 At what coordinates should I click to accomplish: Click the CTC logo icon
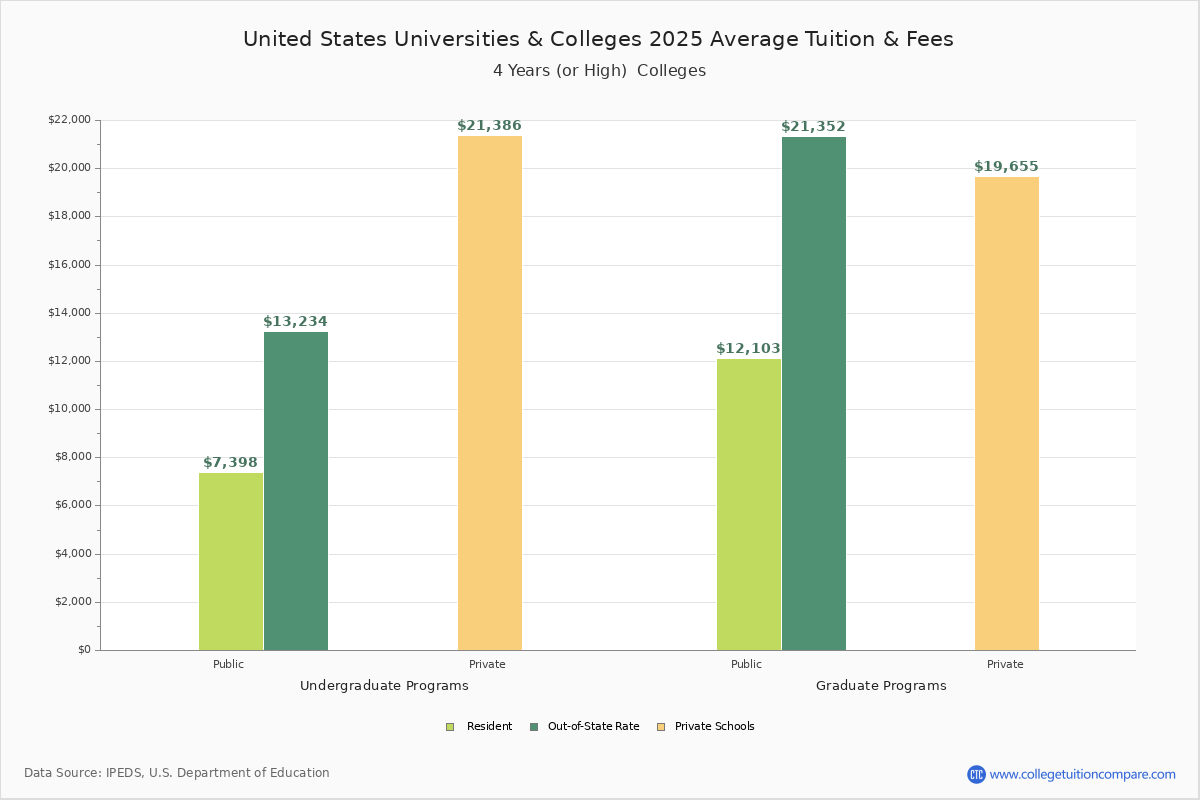pos(976,774)
